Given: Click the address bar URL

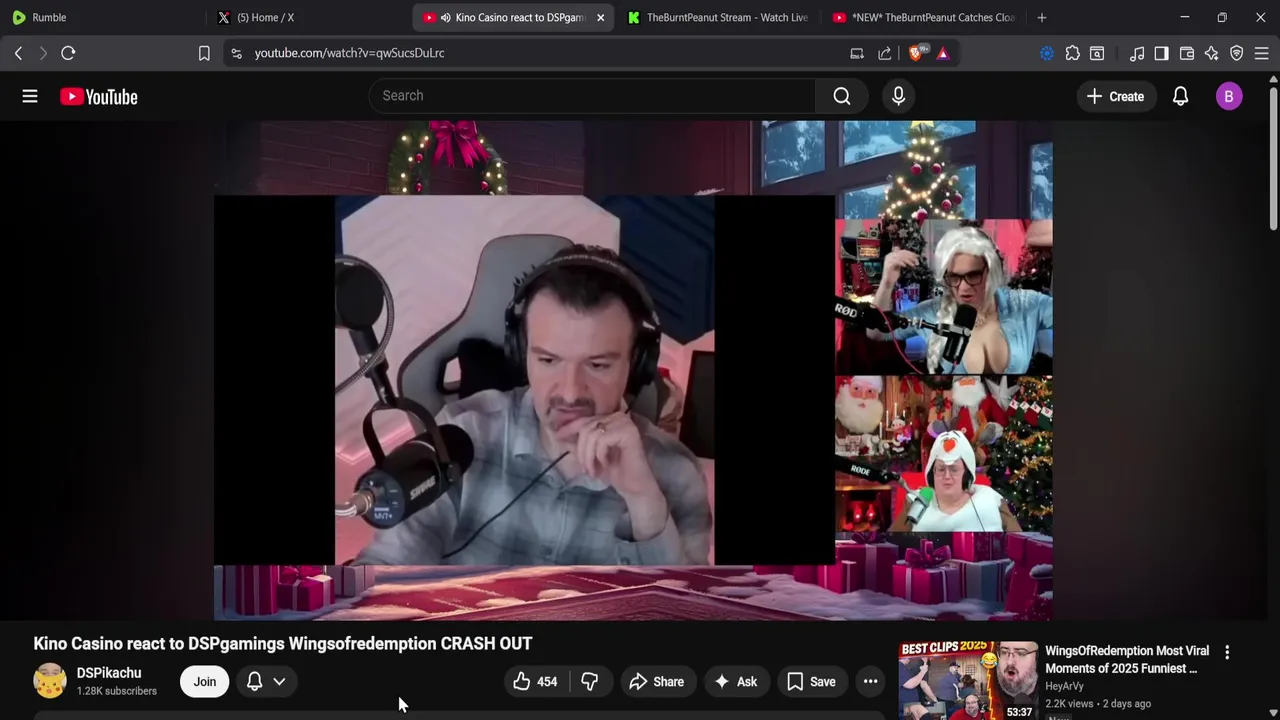Looking at the screenshot, I should (350, 53).
